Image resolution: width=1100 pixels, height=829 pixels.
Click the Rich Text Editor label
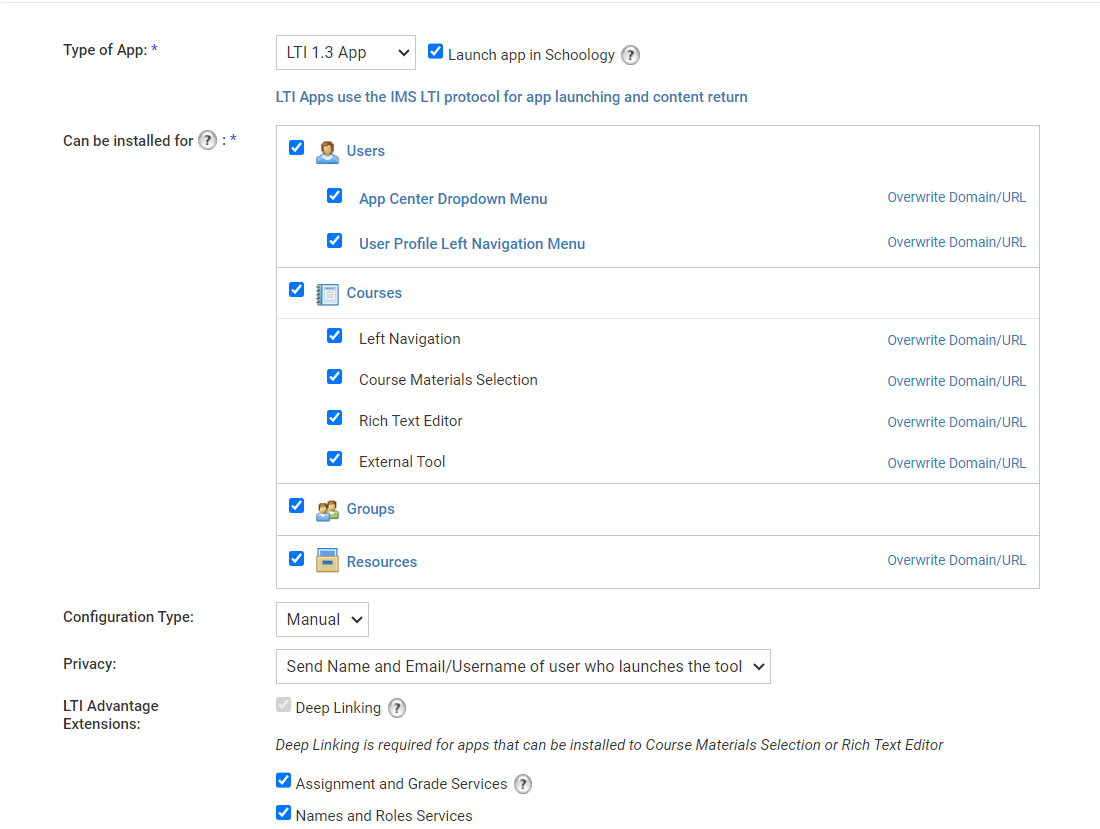click(x=410, y=421)
